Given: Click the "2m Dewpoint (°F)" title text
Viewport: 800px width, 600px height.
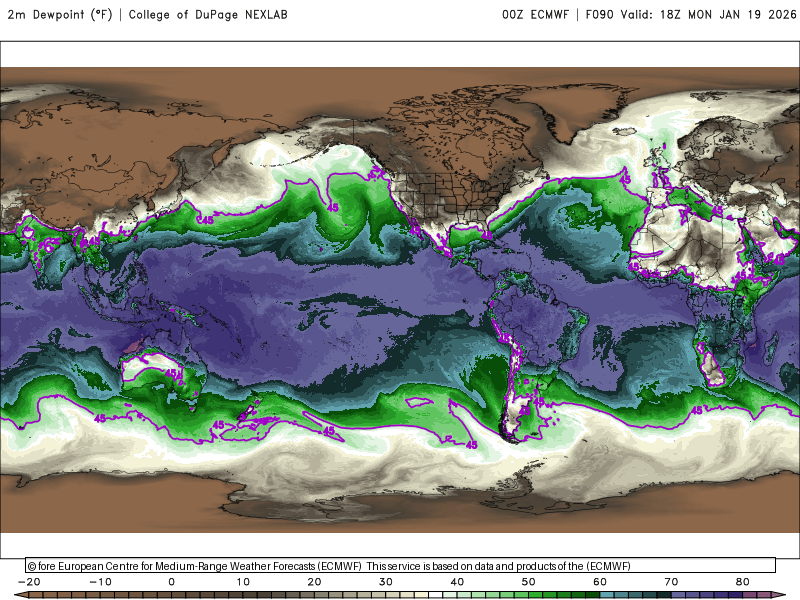Looking at the screenshot, I should click(x=60, y=15).
